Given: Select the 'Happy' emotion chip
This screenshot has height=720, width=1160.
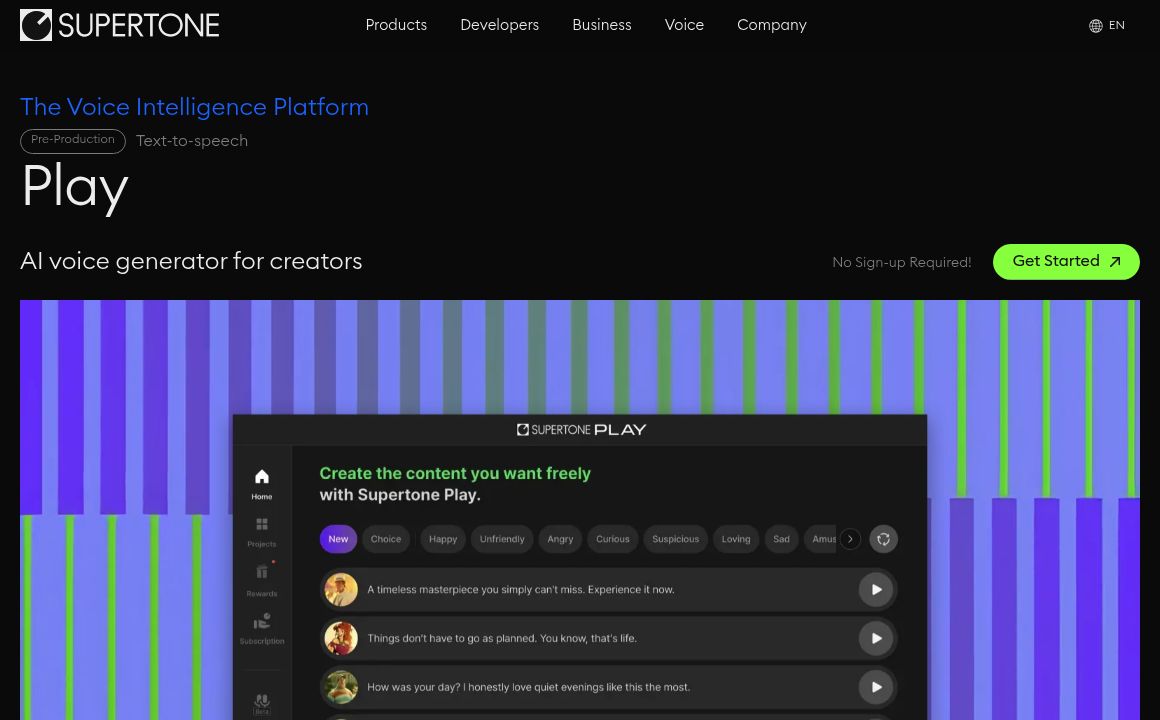Looking at the screenshot, I should pyautogui.click(x=443, y=539).
